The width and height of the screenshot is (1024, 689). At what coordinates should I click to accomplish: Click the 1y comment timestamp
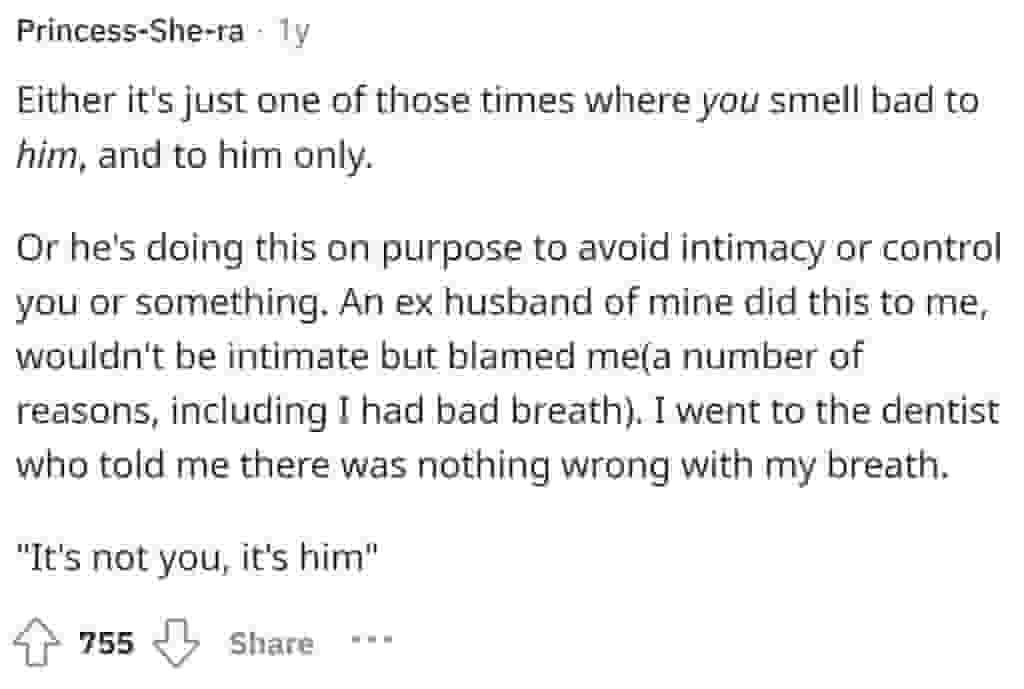click(x=294, y=32)
